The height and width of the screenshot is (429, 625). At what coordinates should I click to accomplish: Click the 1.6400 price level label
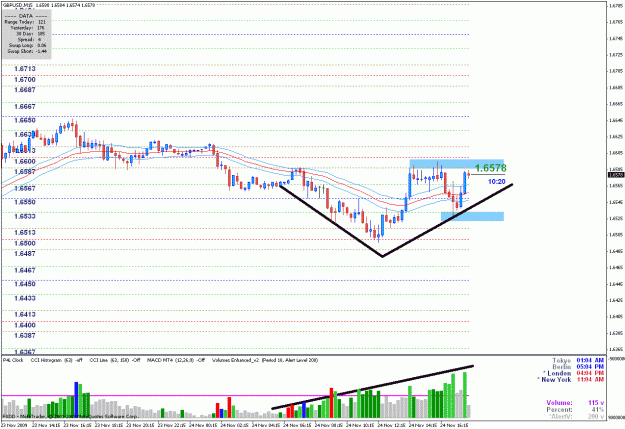point(25,325)
